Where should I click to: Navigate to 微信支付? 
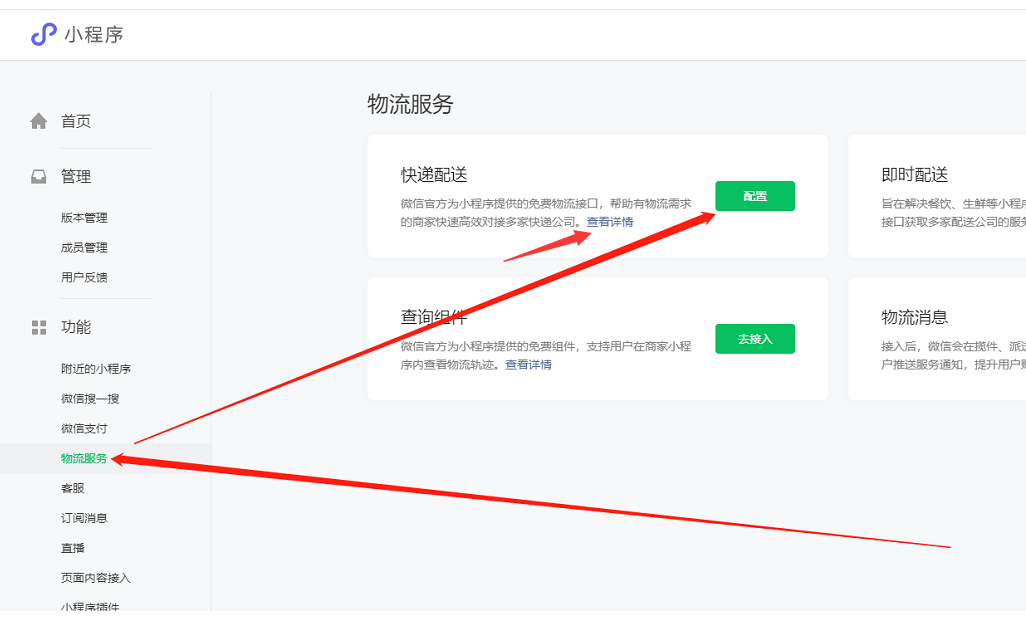[x=84, y=429]
